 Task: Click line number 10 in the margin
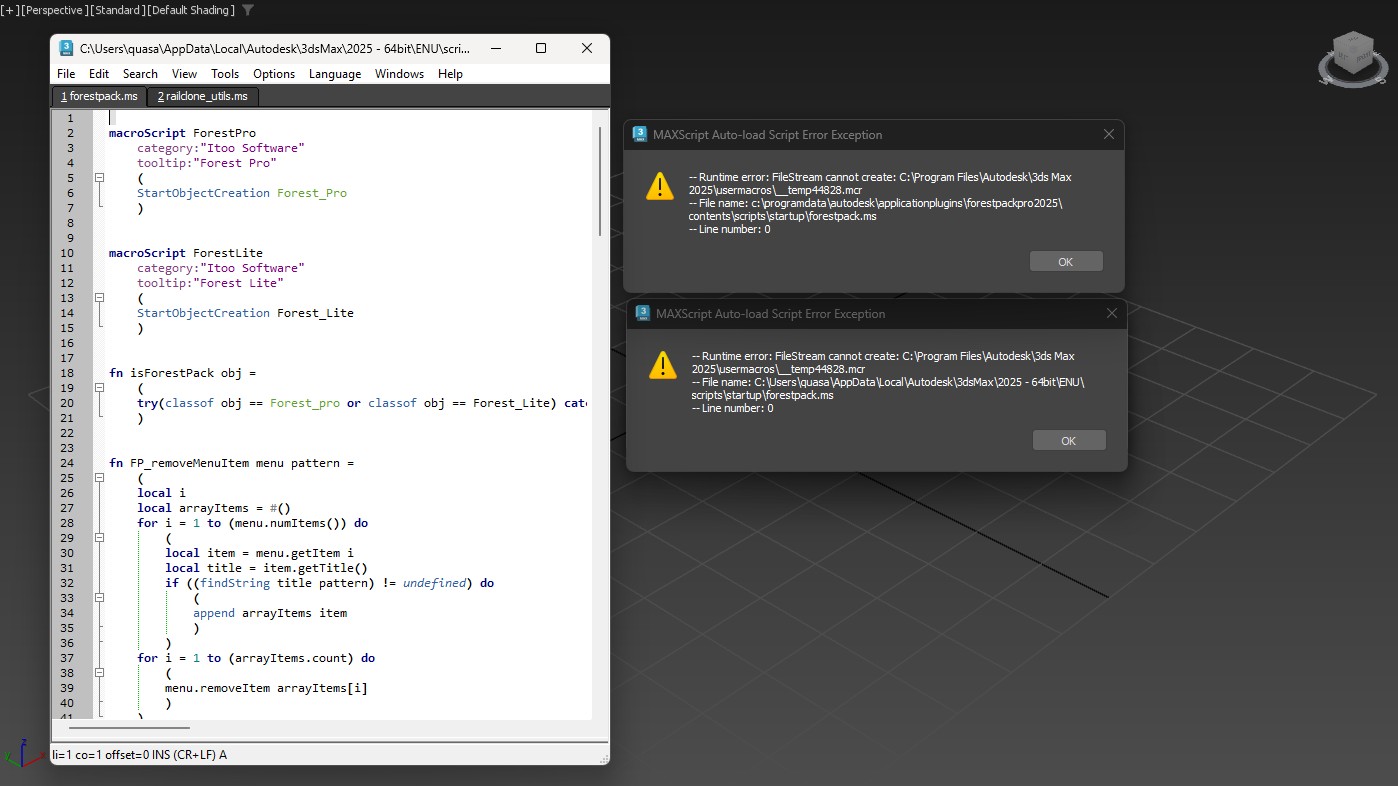tap(67, 253)
